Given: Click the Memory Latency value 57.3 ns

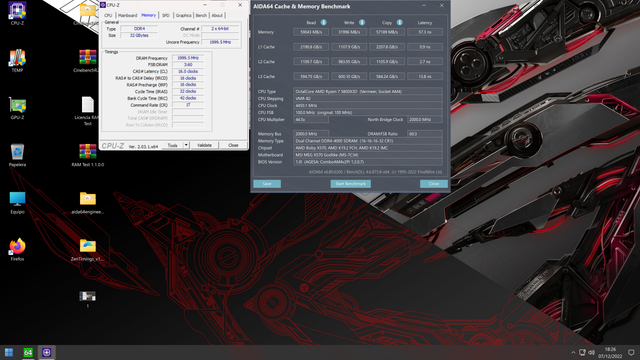Looking at the screenshot, I should 425,32.
